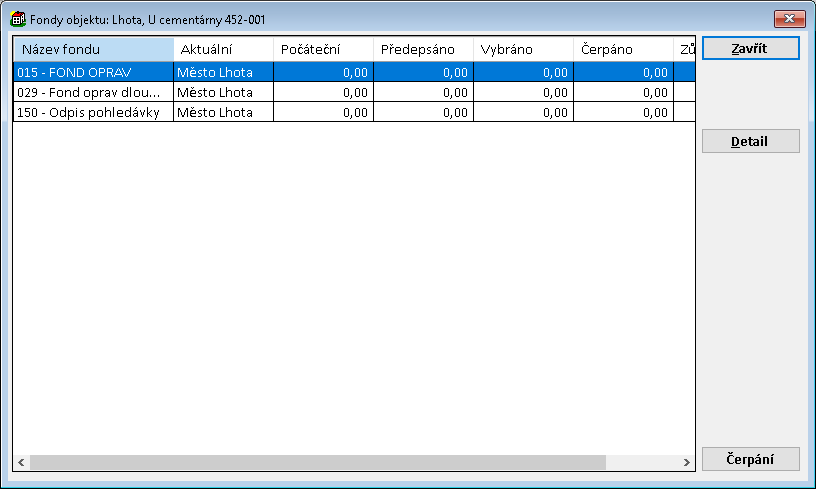Click the Předepsáno column header
Screen dimensions: 816x489
[x=423, y=49]
